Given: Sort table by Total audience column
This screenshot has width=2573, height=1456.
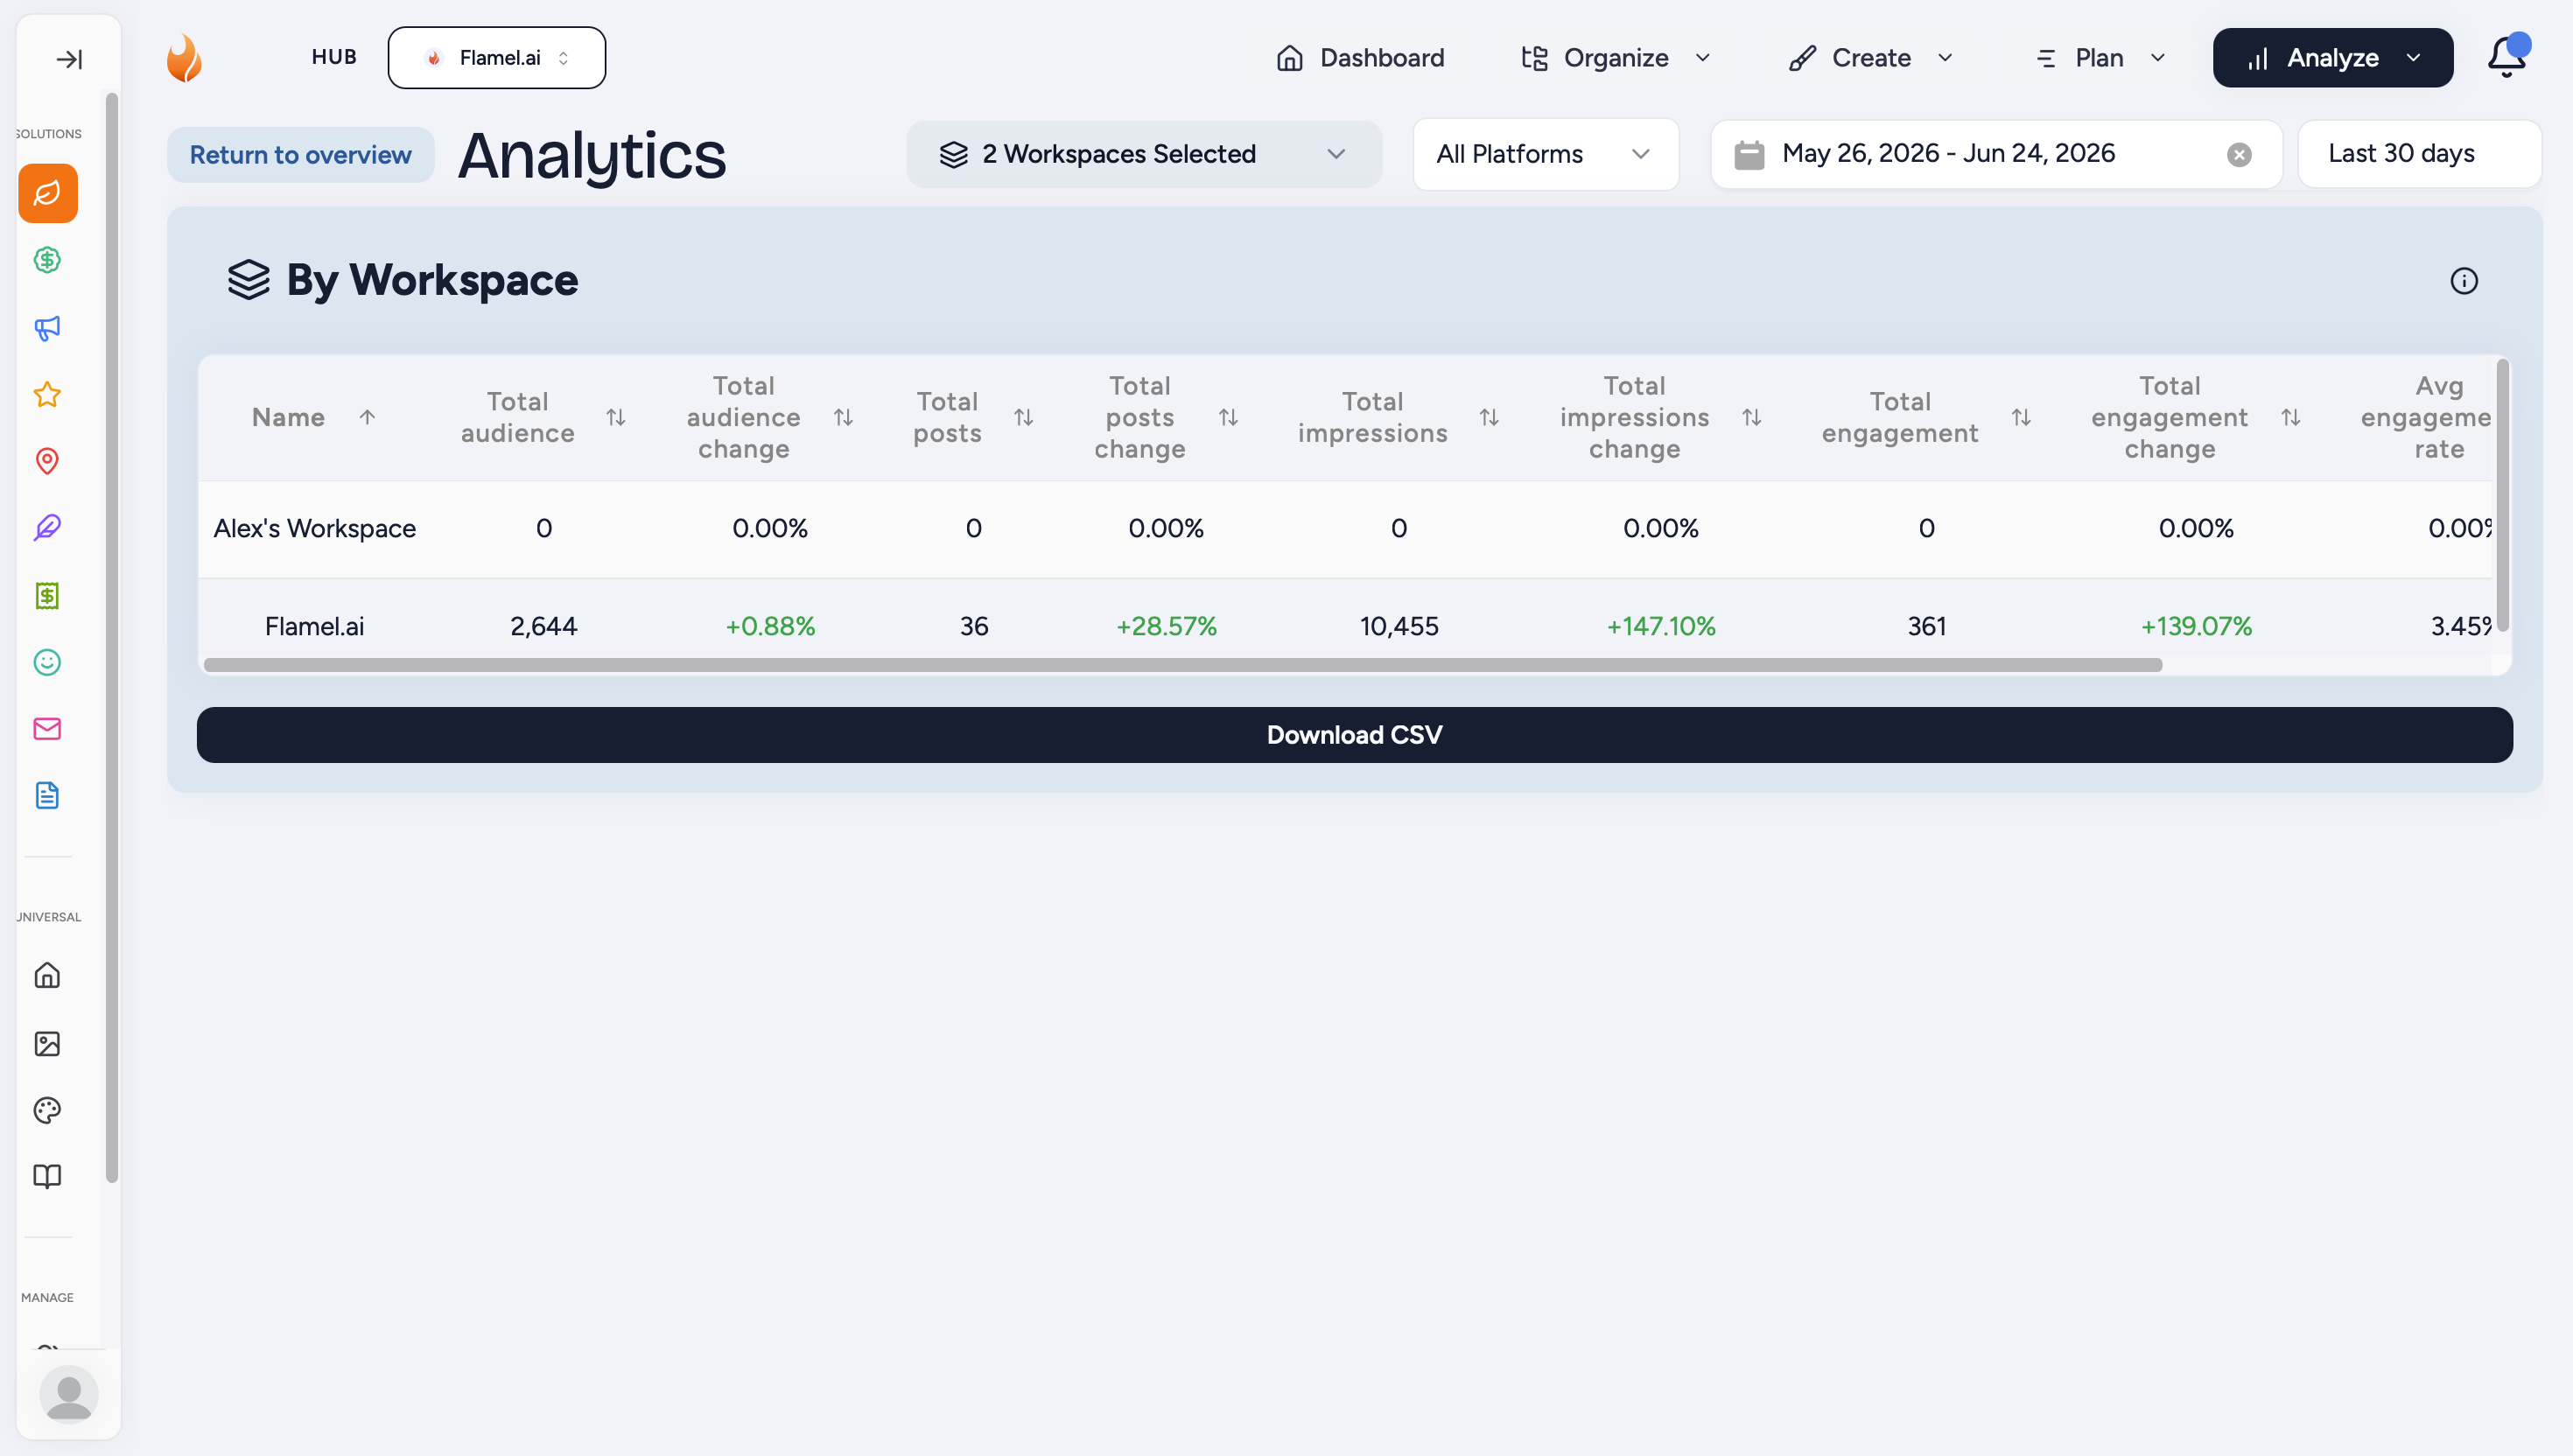Looking at the screenshot, I should [x=616, y=417].
